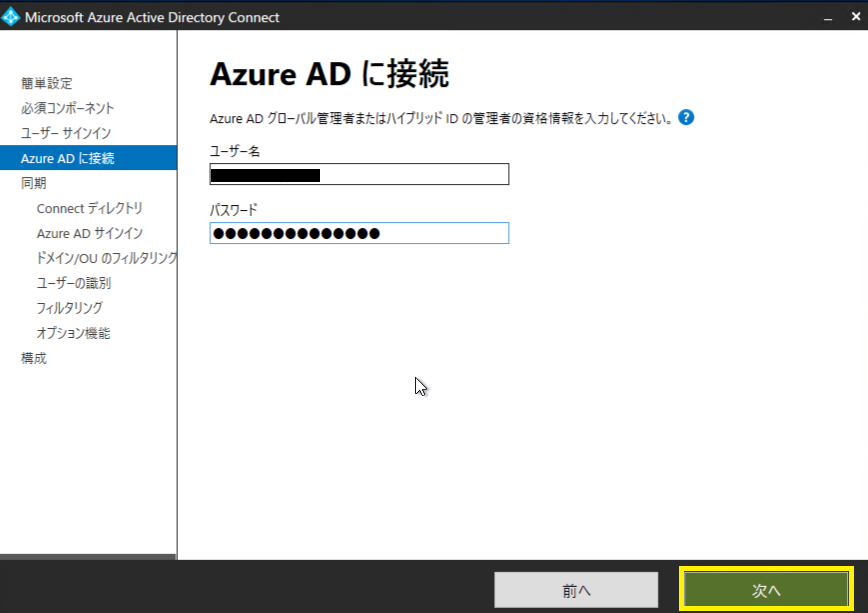Open ドメイン/OU のフィルタリング step

point(106,258)
